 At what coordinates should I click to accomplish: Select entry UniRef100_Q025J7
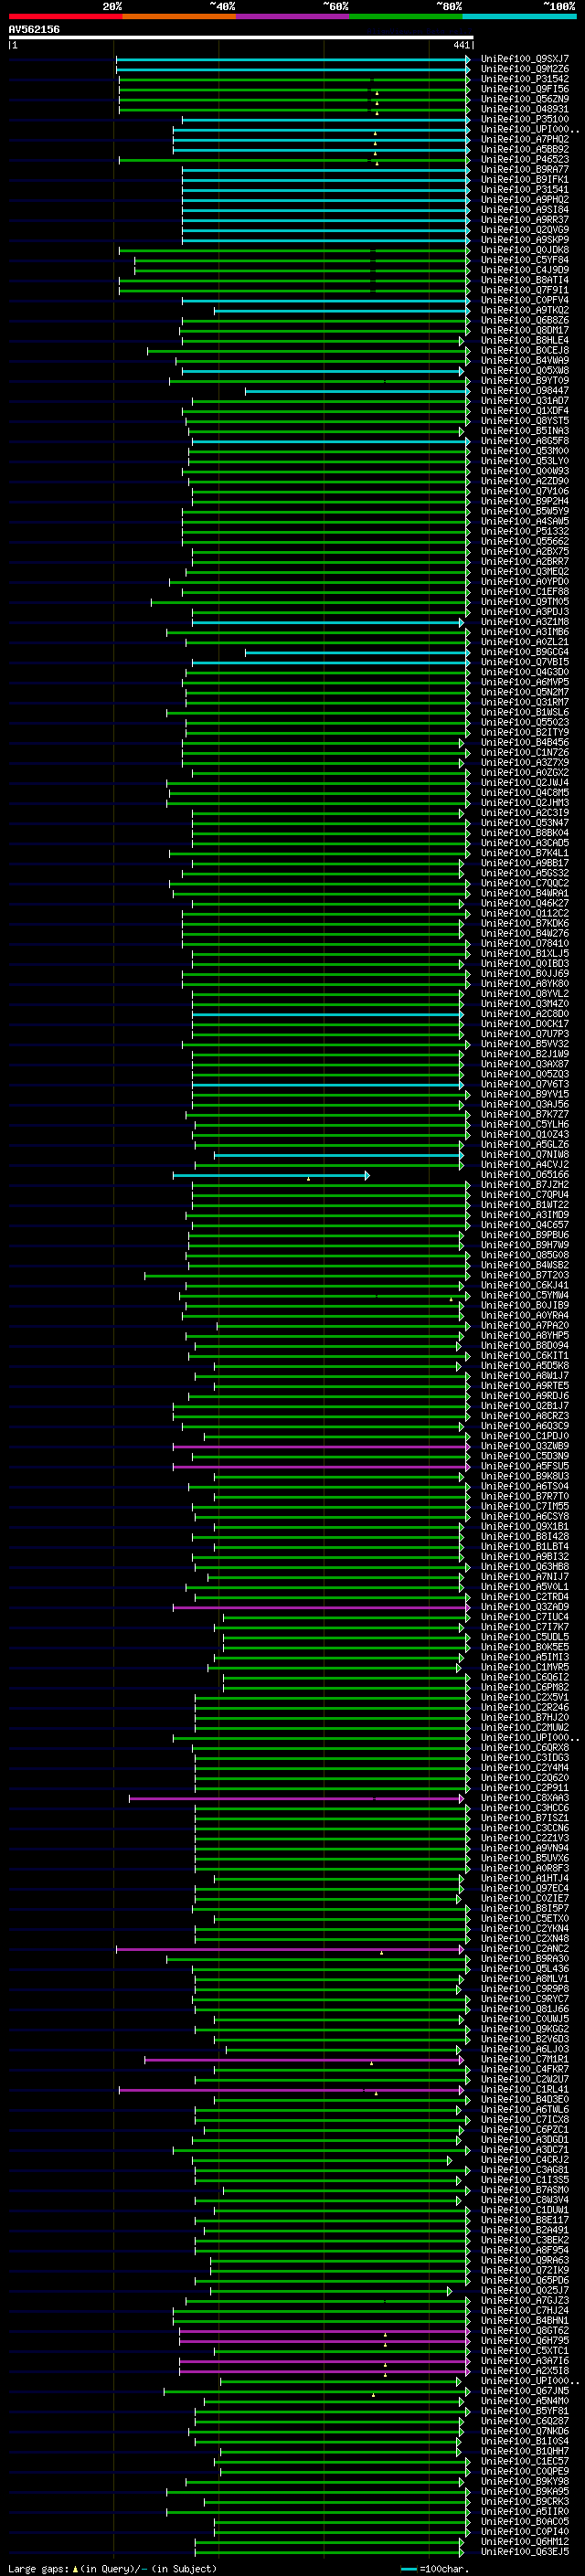[x=524, y=2291]
